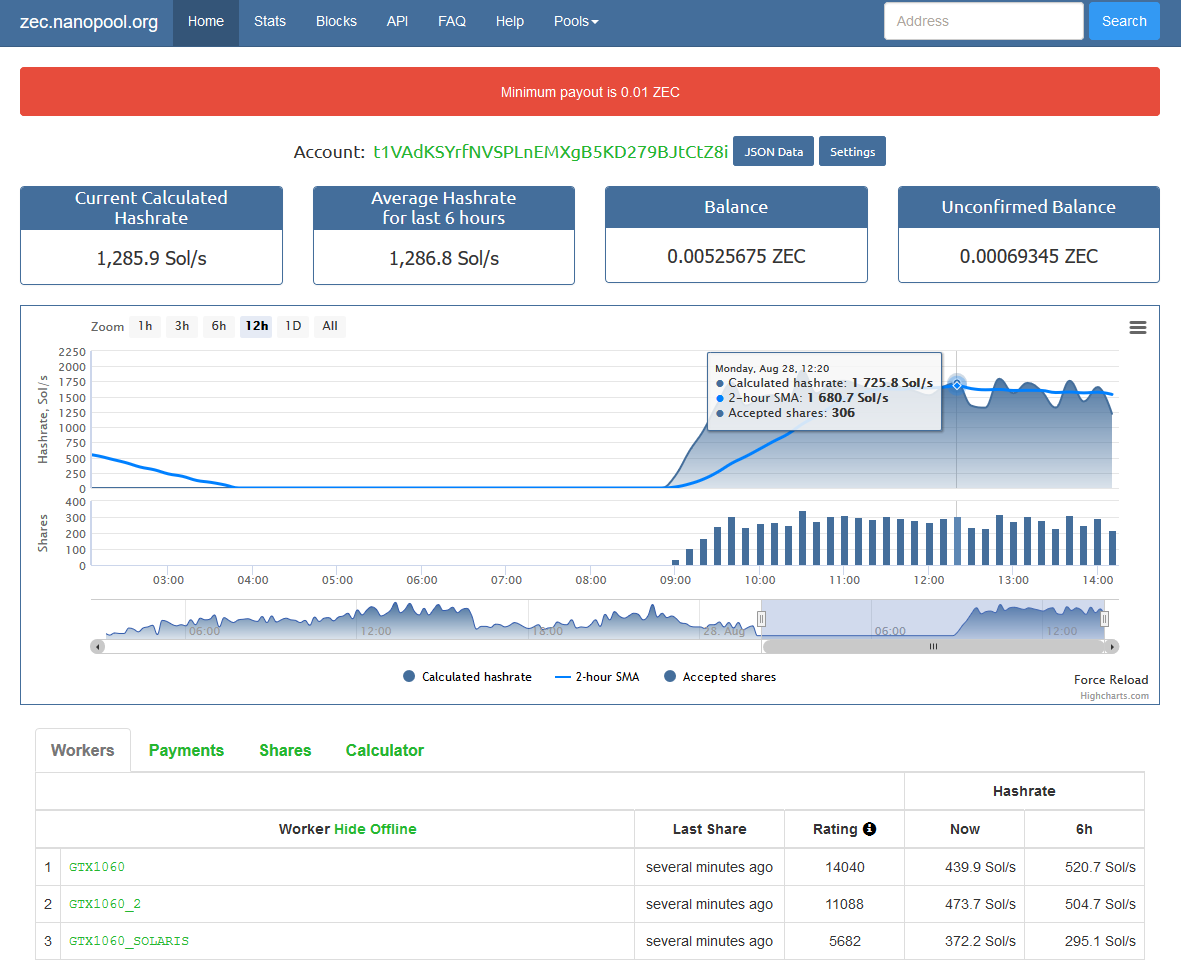
Task: Click the Unconfirmed Balance value 0.00069345 ZEC
Action: [x=1028, y=256]
